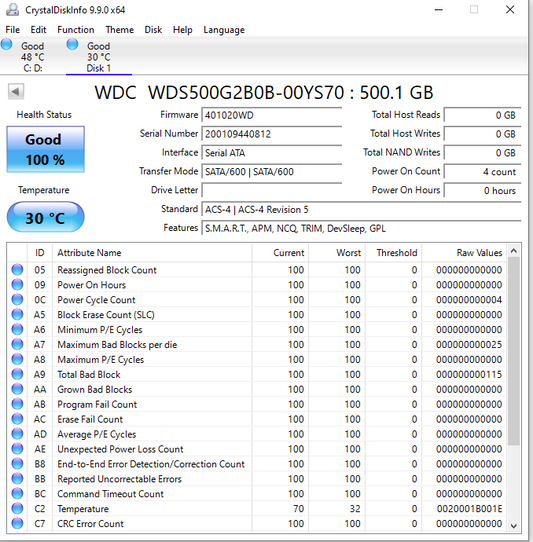This screenshot has height=542, width=533.
Task: Click status icon for Total Bad Block
Action: coord(17,374)
